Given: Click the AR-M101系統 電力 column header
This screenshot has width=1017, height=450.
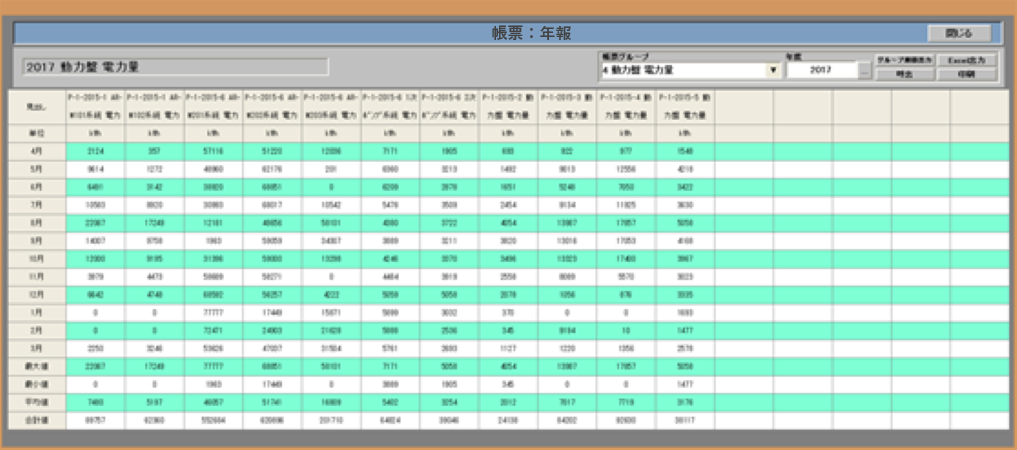Looking at the screenshot, I should pos(95,107).
